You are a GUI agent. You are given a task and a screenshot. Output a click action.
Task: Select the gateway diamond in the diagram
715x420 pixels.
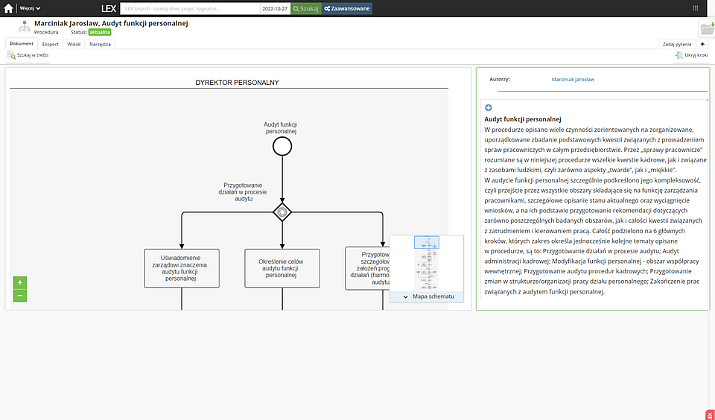click(282, 211)
